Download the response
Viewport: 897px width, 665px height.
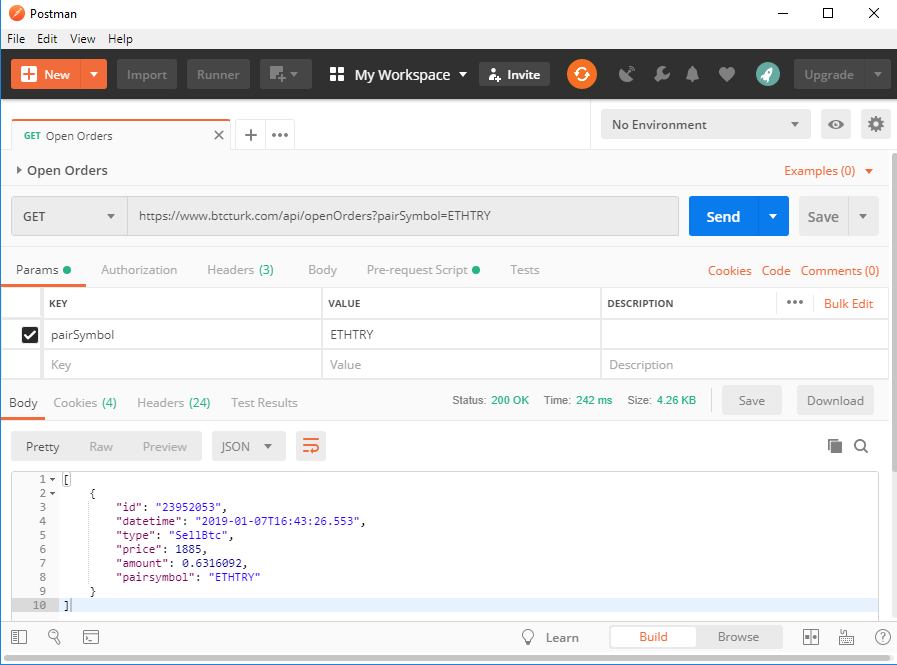pos(835,401)
